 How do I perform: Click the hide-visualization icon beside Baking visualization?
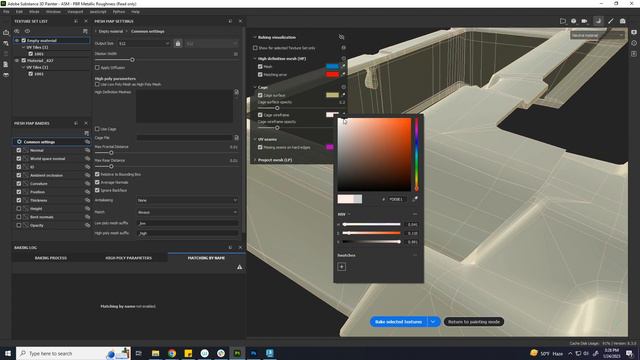click(x=342, y=37)
